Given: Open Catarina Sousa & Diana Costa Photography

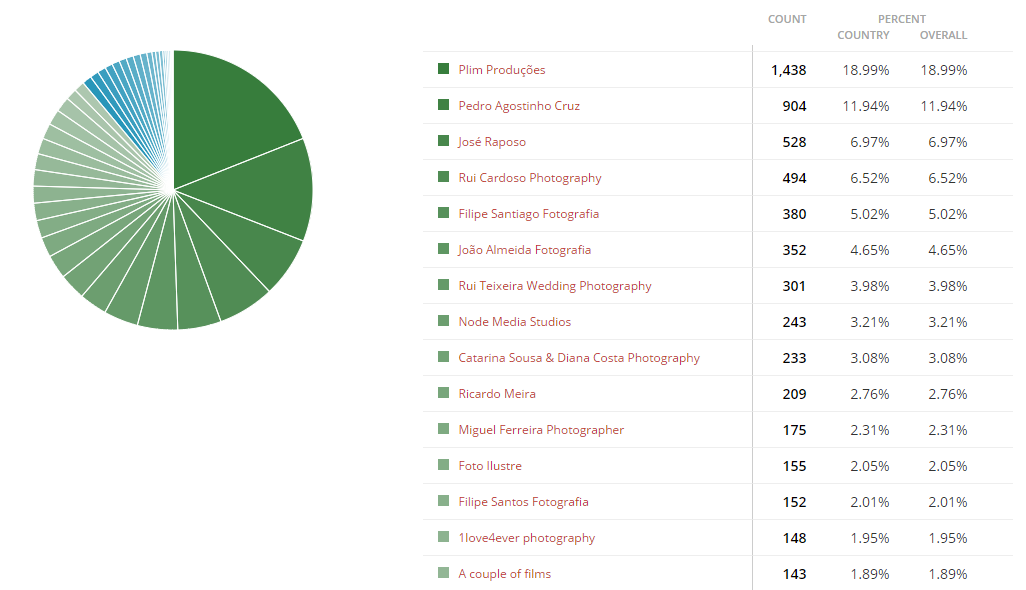Looking at the screenshot, I should tap(578, 358).
